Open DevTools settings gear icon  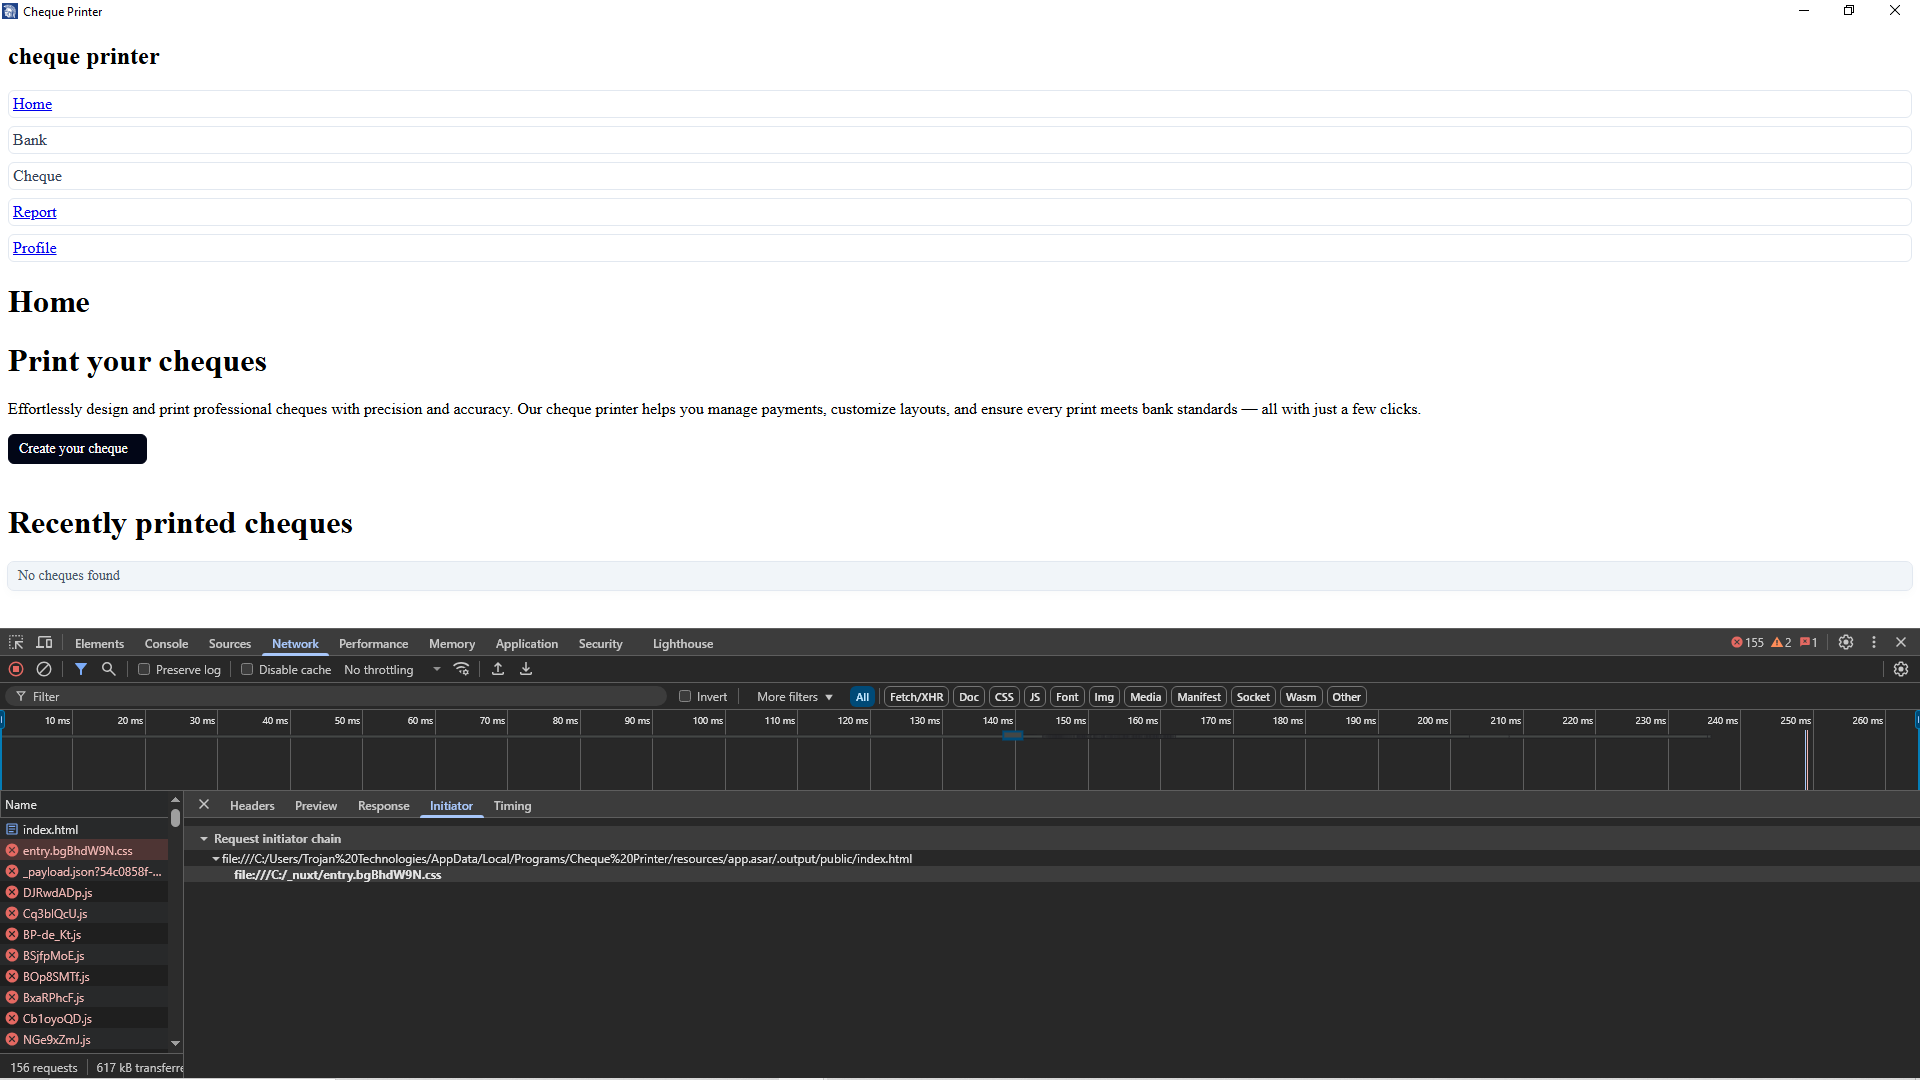click(1846, 643)
